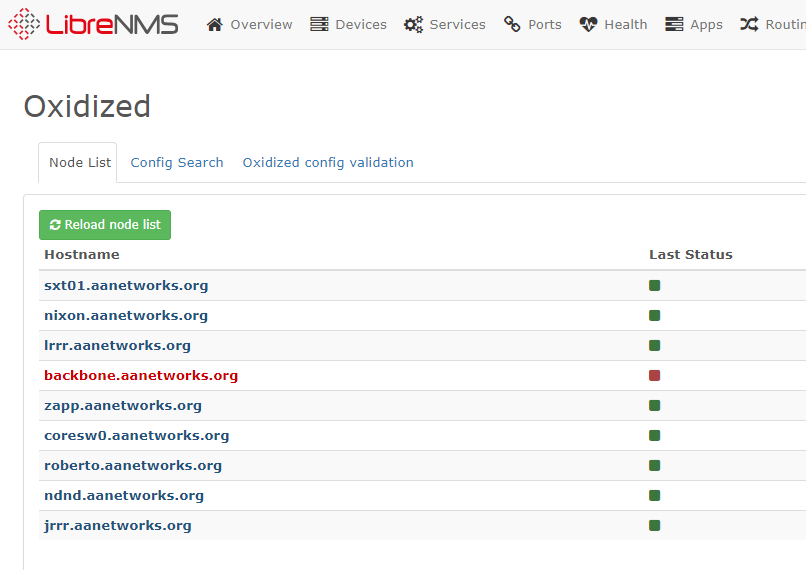Screen dimensions: 806x570
Task: Click the Reload node list button
Action: [105, 225]
